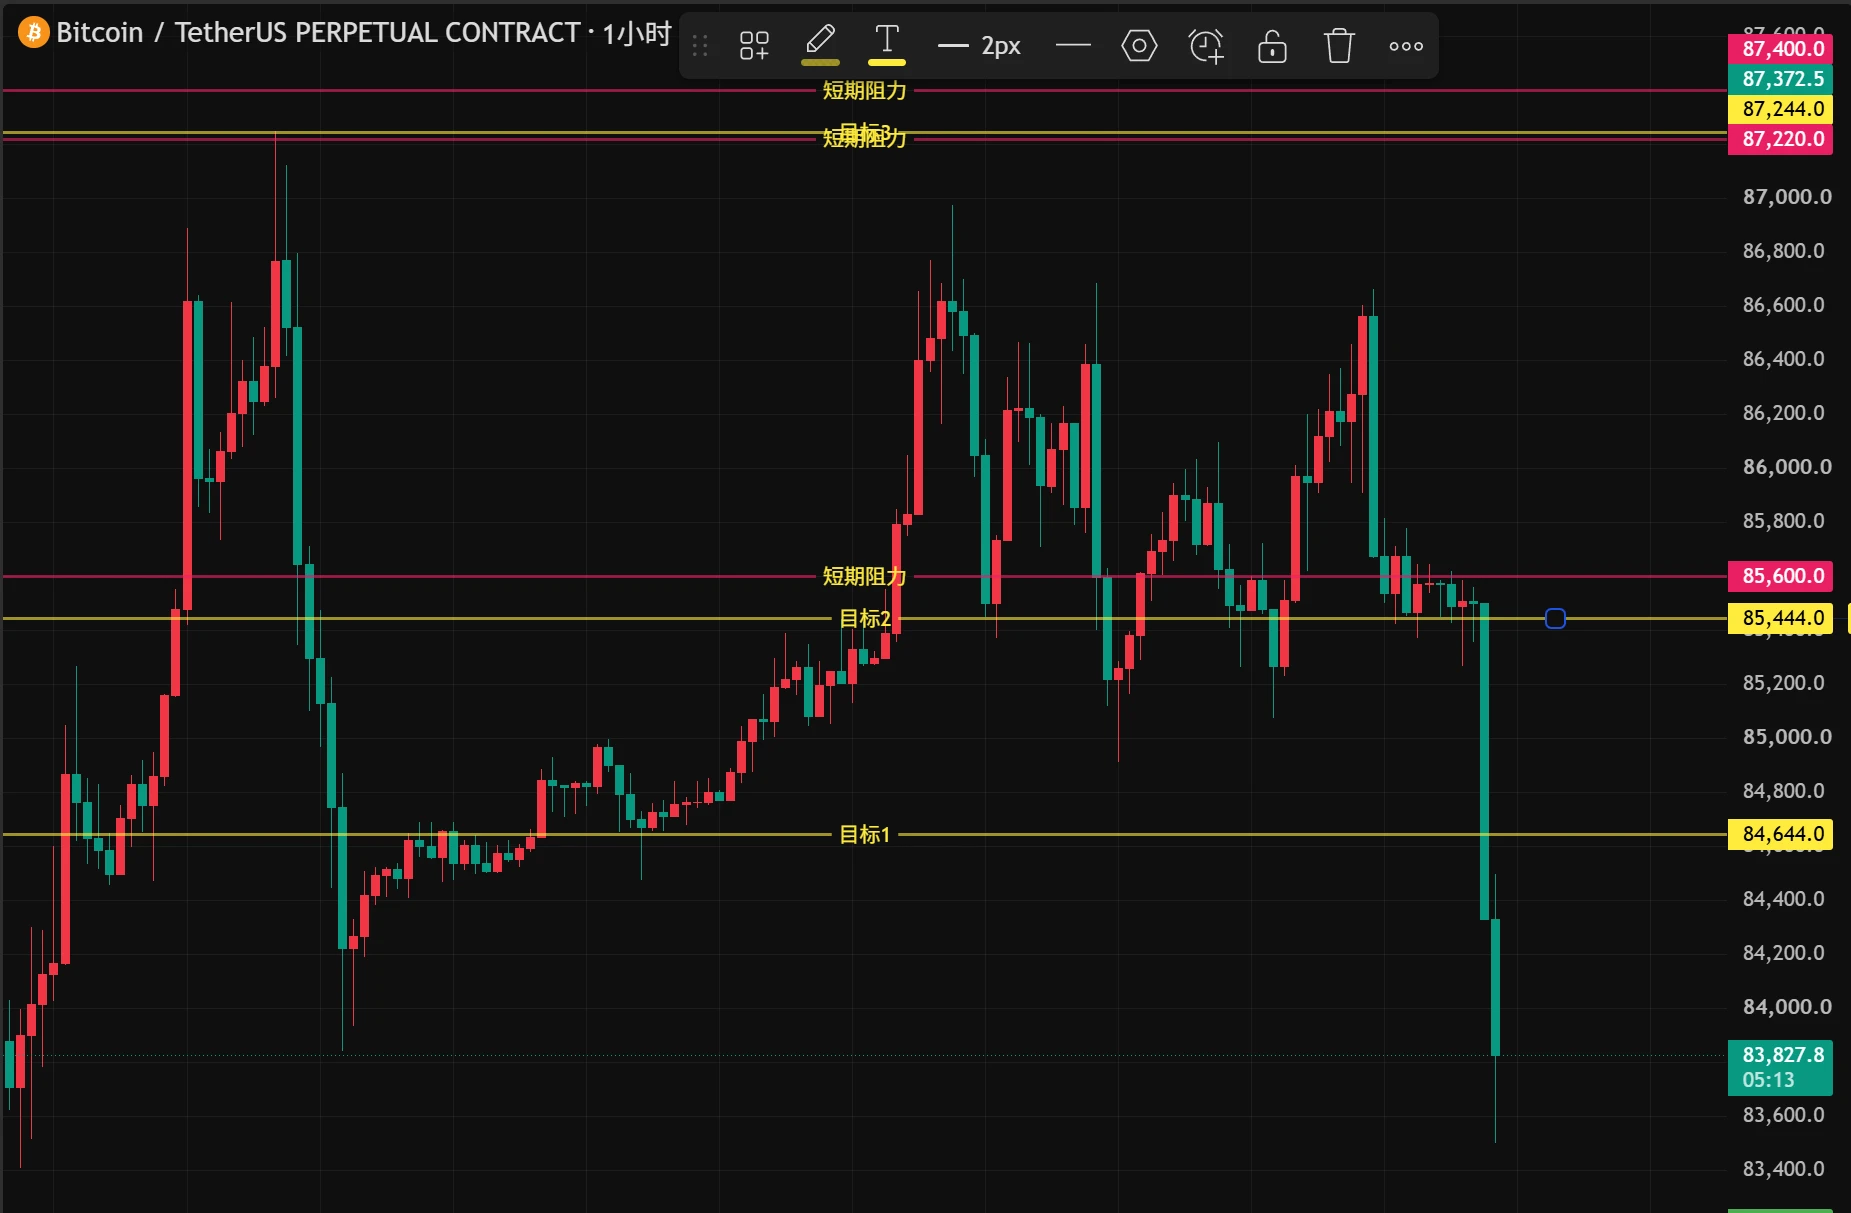Grab the floating toolbar drag handle
Screen dimensions: 1851x1213
click(700, 46)
